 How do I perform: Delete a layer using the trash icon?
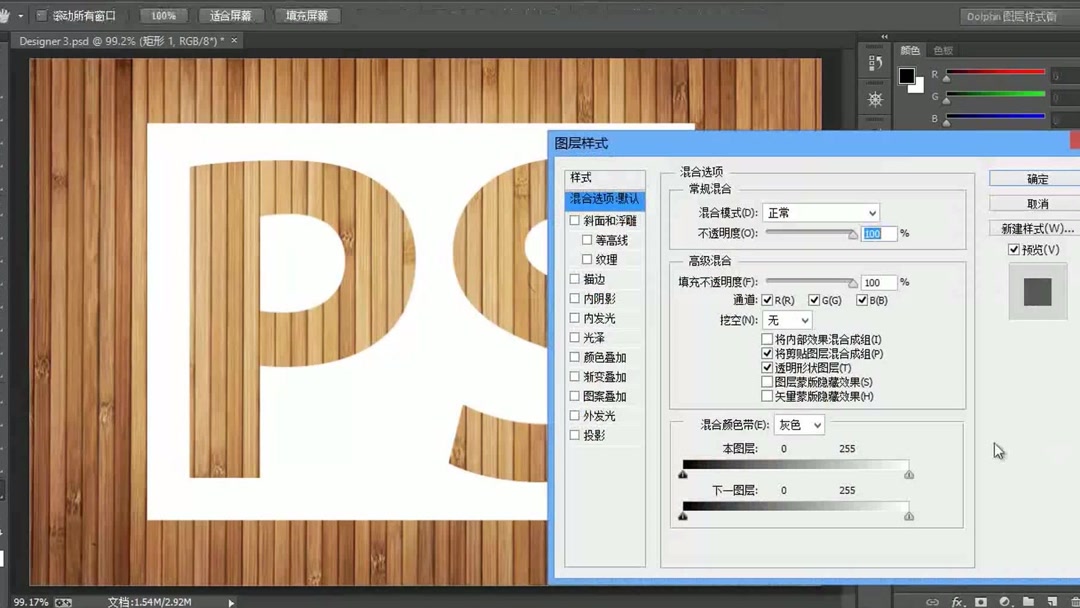click(x=1073, y=602)
